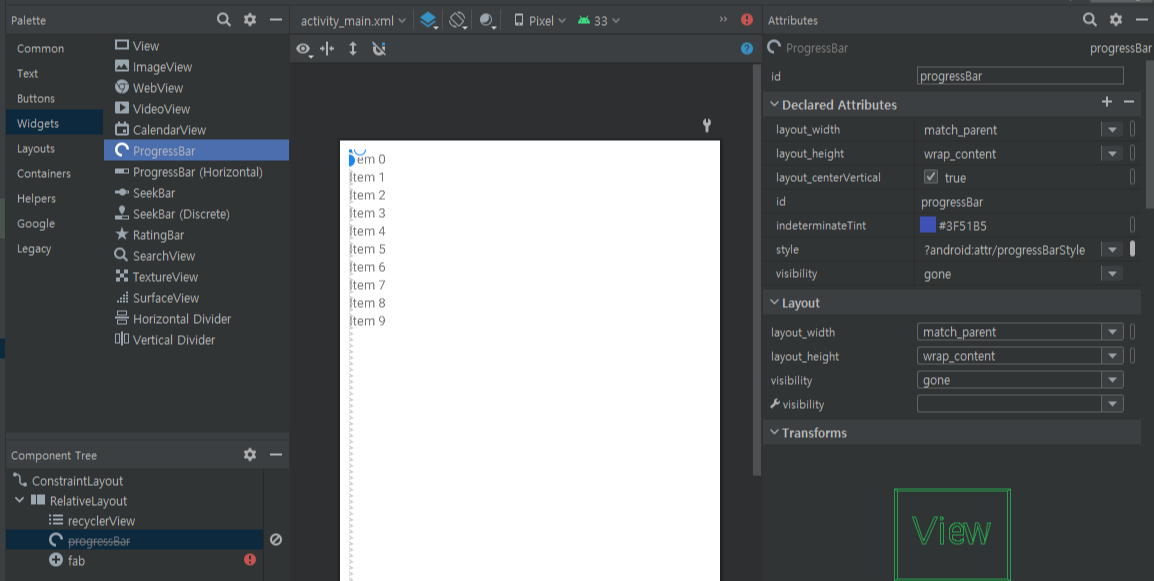Image resolution: width=1154 pixels, height=581 pixels.
Task: Toggle autoconnect magnet icon
Action: 379,49
